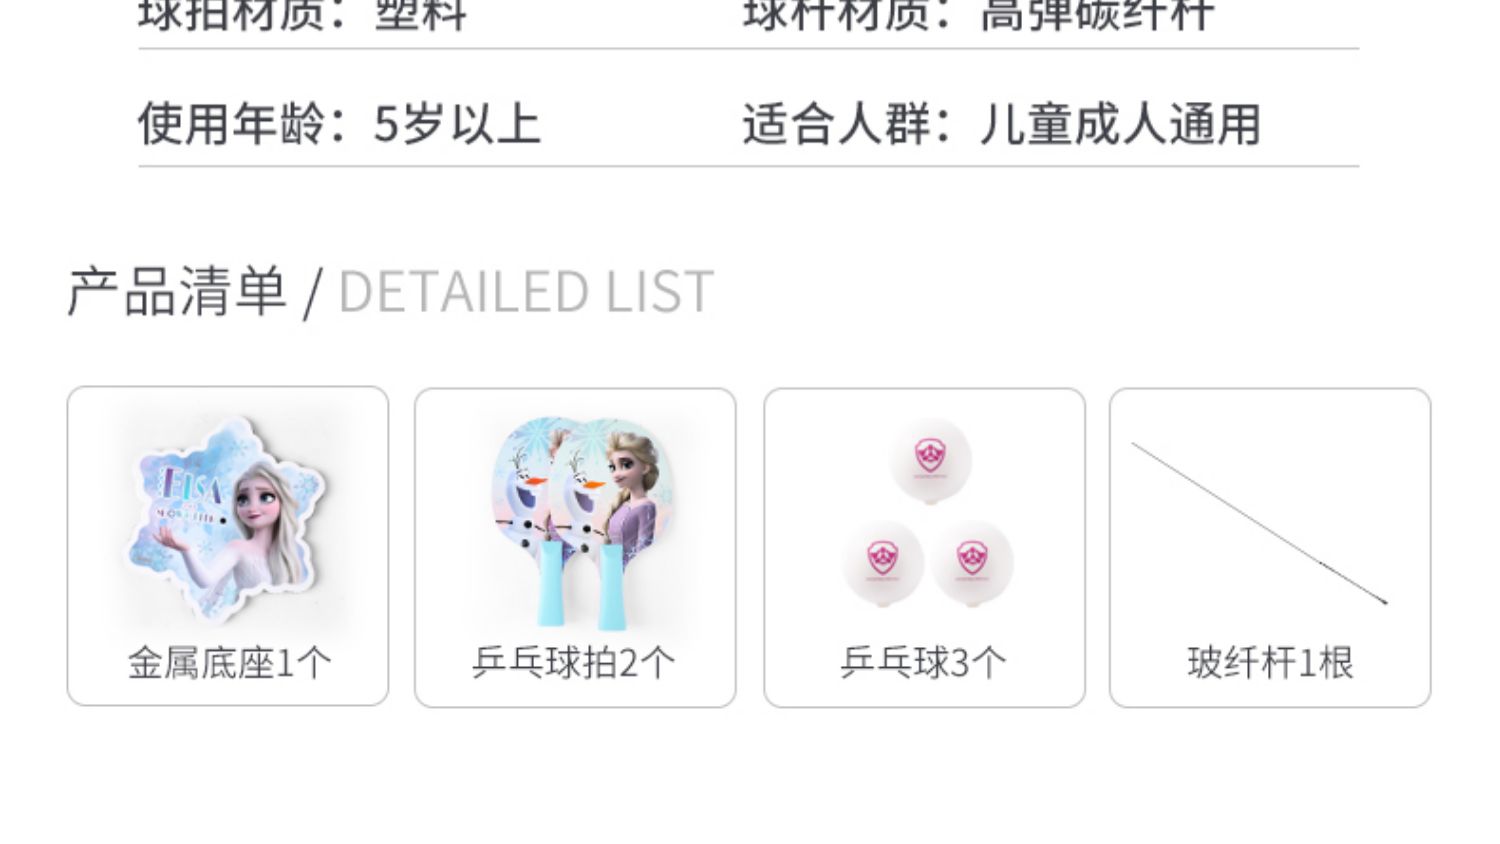Click the 金属底座1个 label
The width and height of the screenshot is (1500, 844).
point(229,663)
